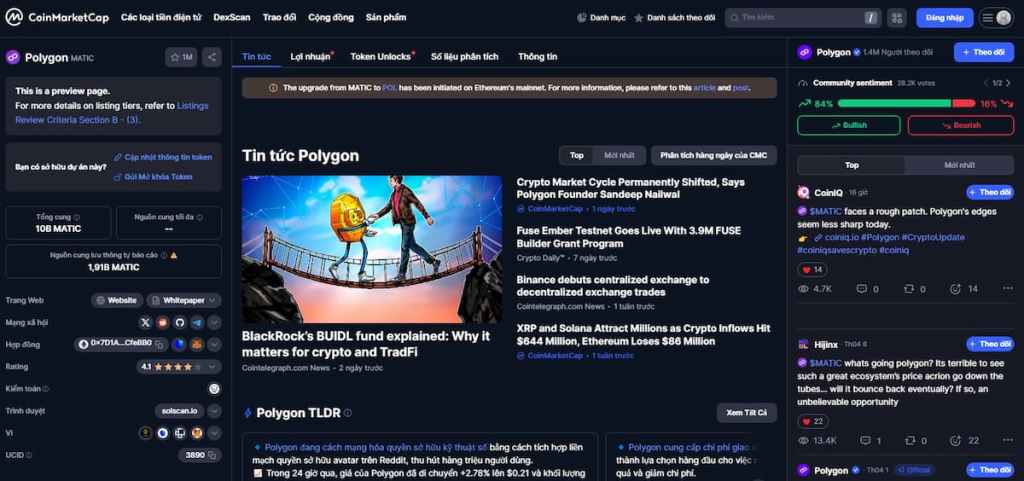Open the hamburger profile menu
Viewport: 1024px width, 481px height.
coord(996,18)
